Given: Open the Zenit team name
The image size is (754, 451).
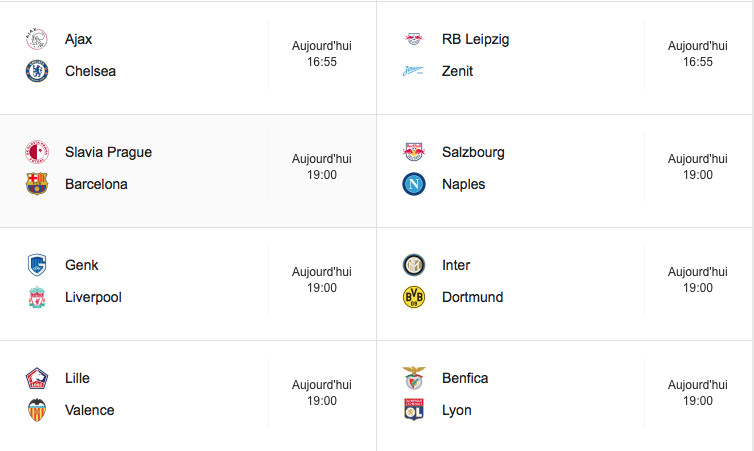Looking at the screenshot, I should coord(457,71).
